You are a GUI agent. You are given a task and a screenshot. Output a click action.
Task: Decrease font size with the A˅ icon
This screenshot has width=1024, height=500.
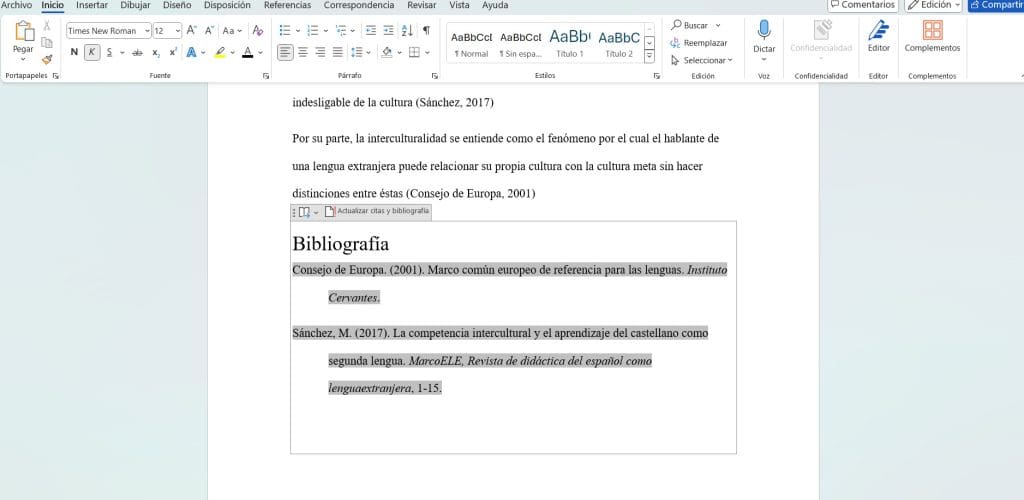click(209, 30)
